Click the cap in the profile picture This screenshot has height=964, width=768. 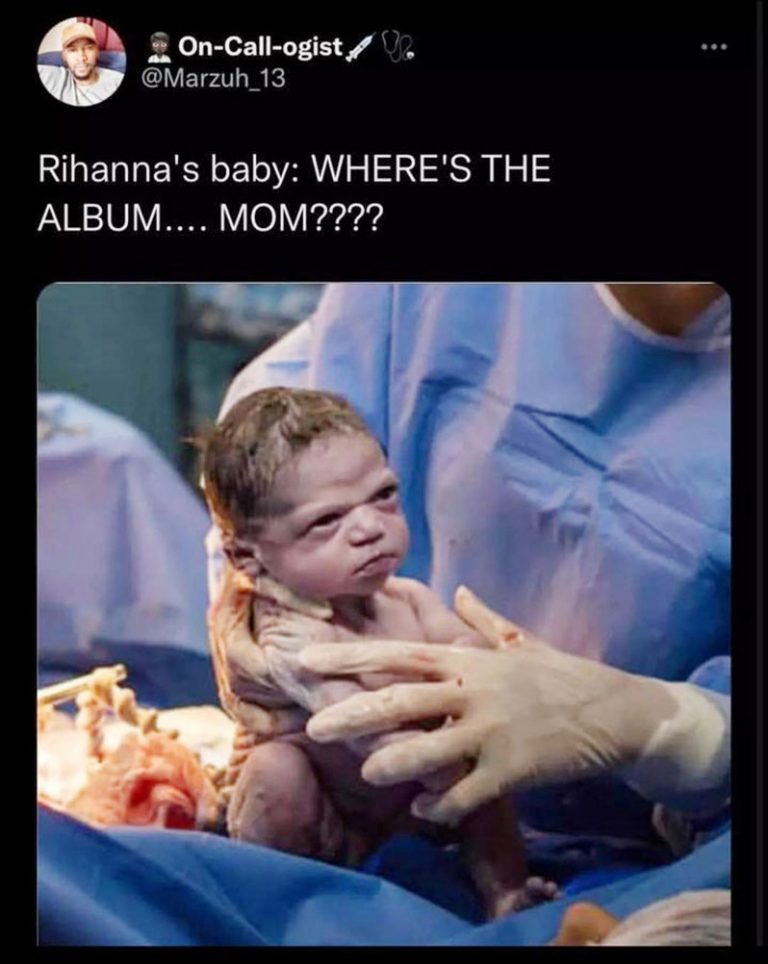click(x=79, y=31)
